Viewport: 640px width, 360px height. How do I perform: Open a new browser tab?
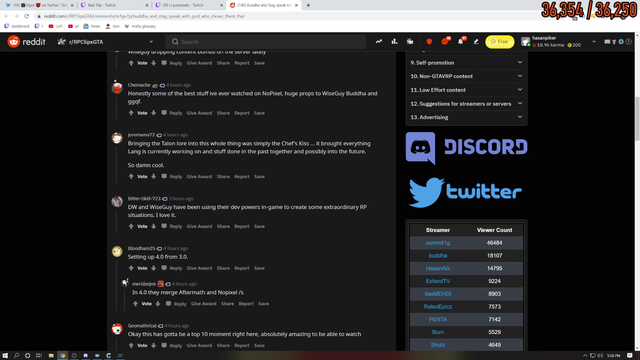coord(308,5)
